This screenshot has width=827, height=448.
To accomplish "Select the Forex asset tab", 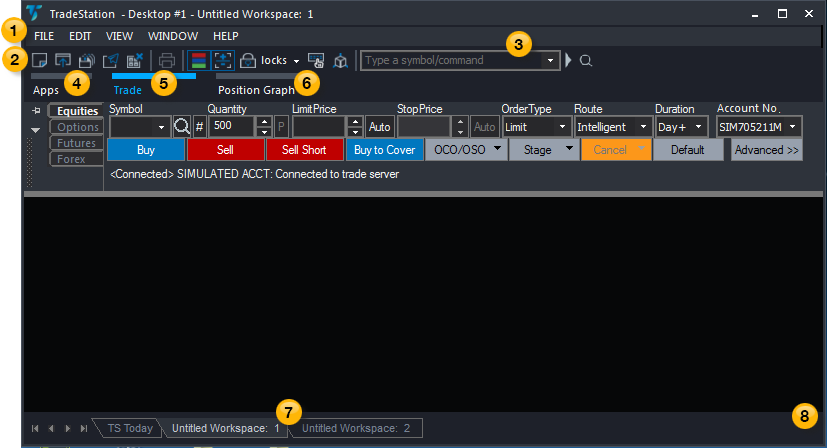I will [77, 159].
